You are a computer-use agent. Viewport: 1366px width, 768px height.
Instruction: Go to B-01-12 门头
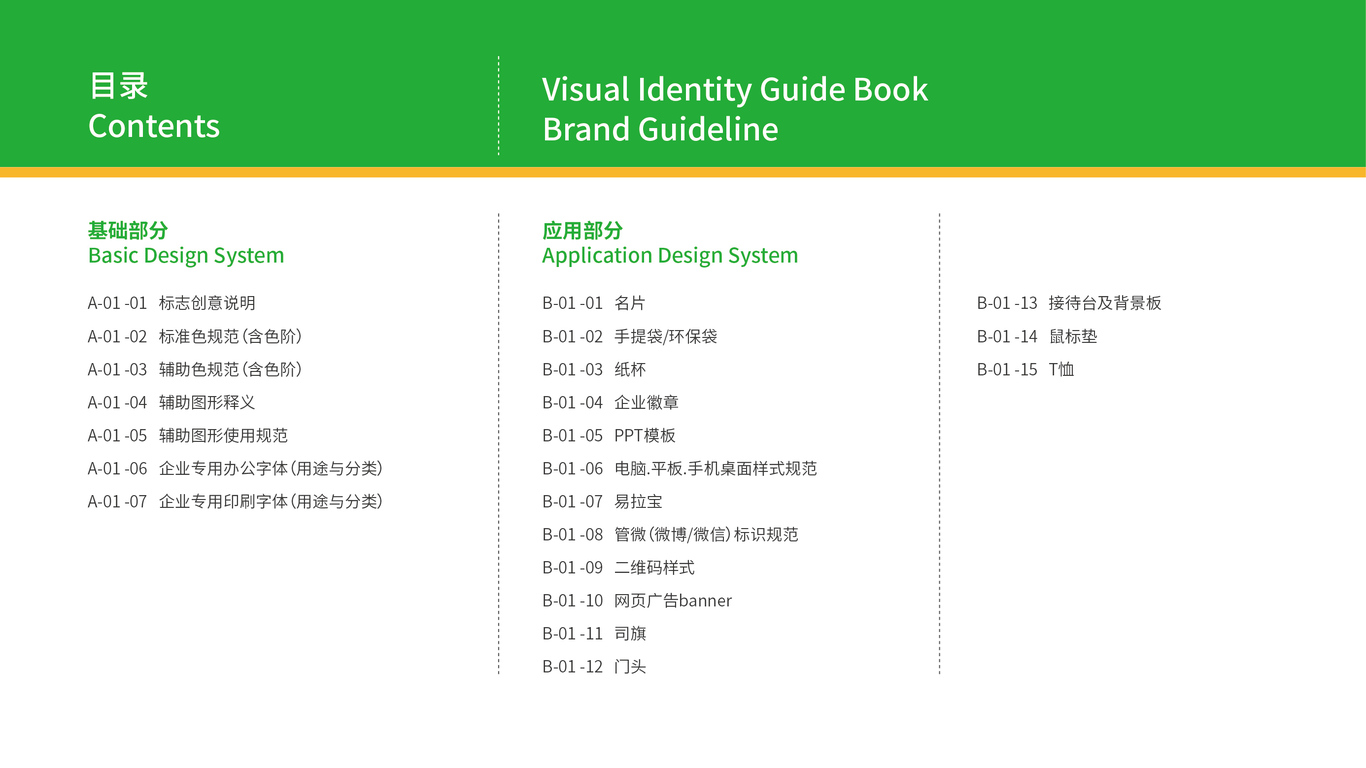click(x=594, y=666)
